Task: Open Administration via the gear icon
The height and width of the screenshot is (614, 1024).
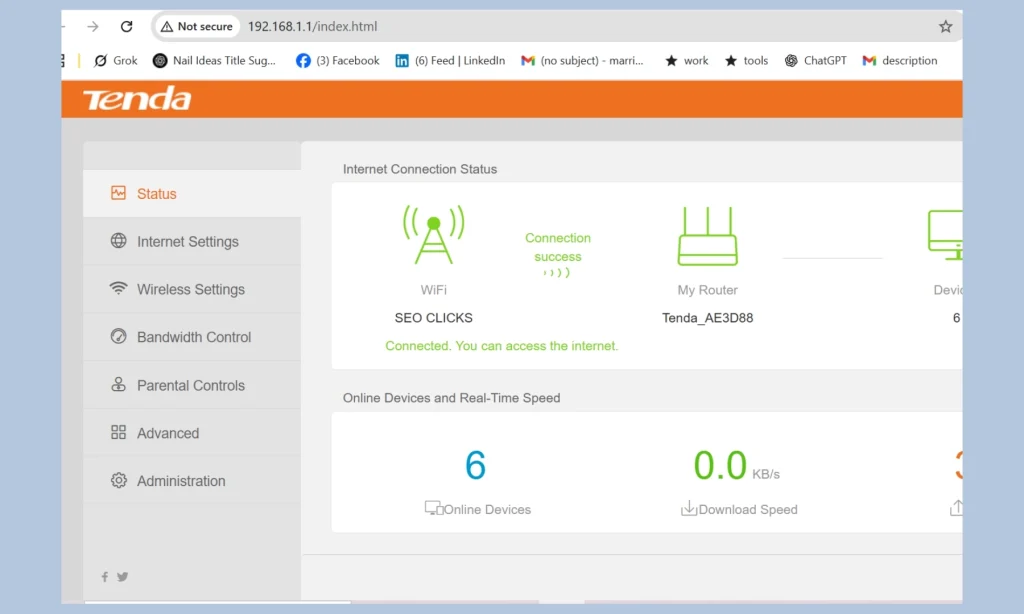Action: click(x=117, y=481)
